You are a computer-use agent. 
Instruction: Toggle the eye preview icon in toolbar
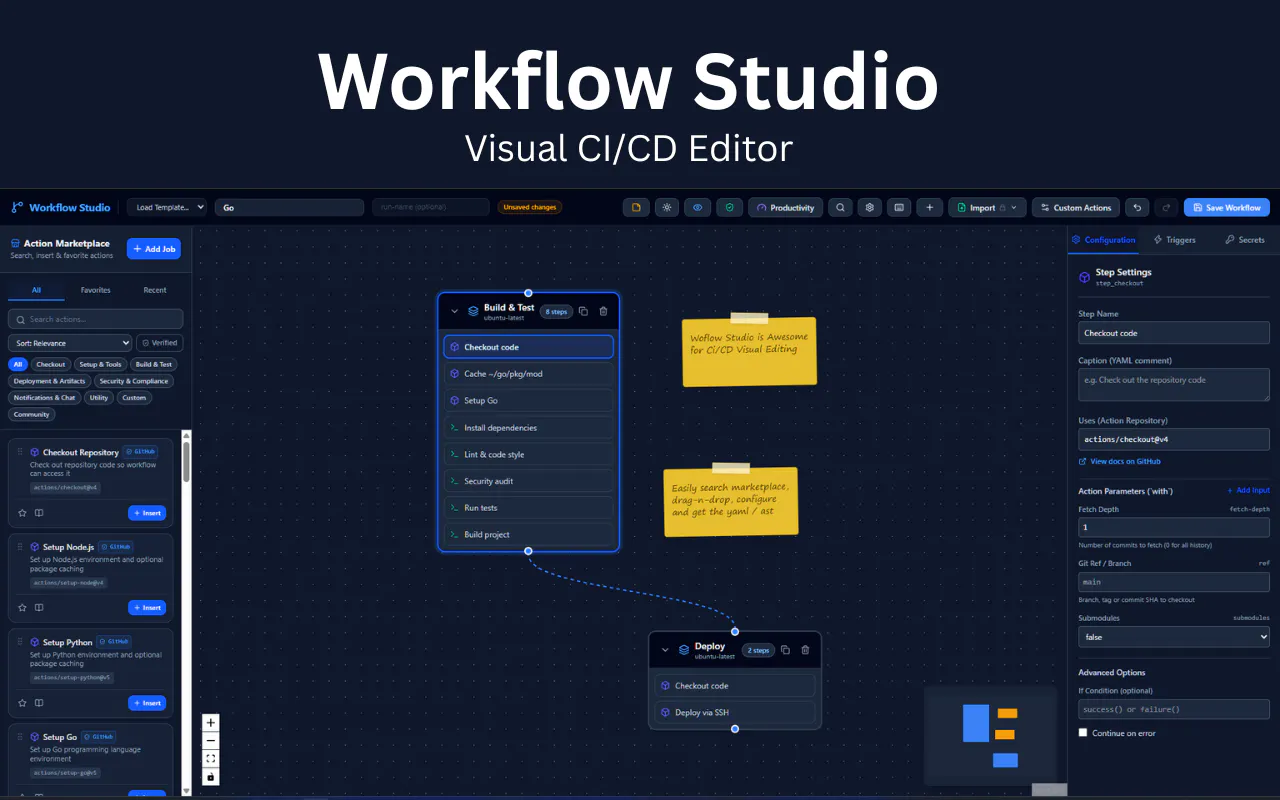tap(698, 207)
